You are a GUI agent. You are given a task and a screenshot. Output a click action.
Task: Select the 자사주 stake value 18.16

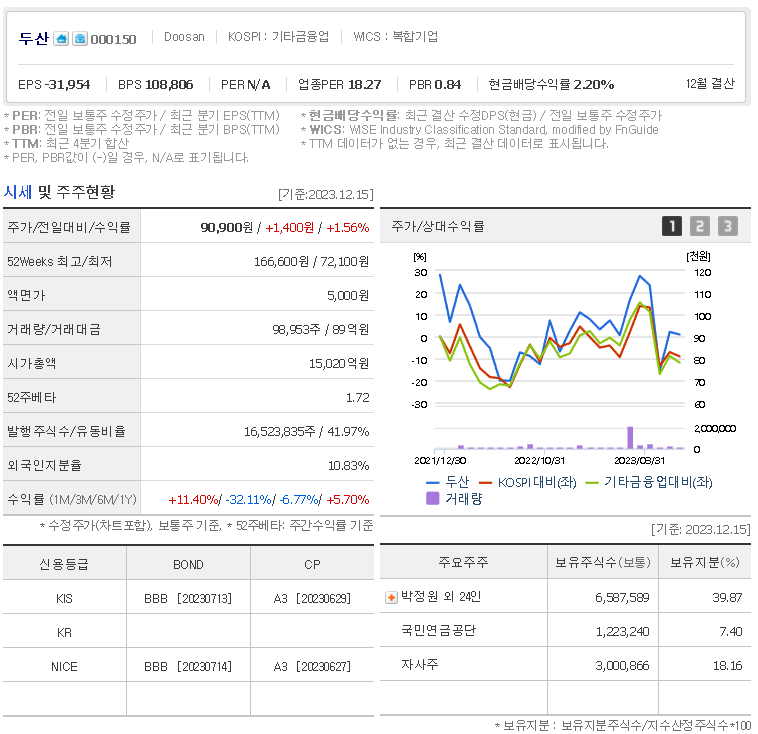click(x=728, y=666)
